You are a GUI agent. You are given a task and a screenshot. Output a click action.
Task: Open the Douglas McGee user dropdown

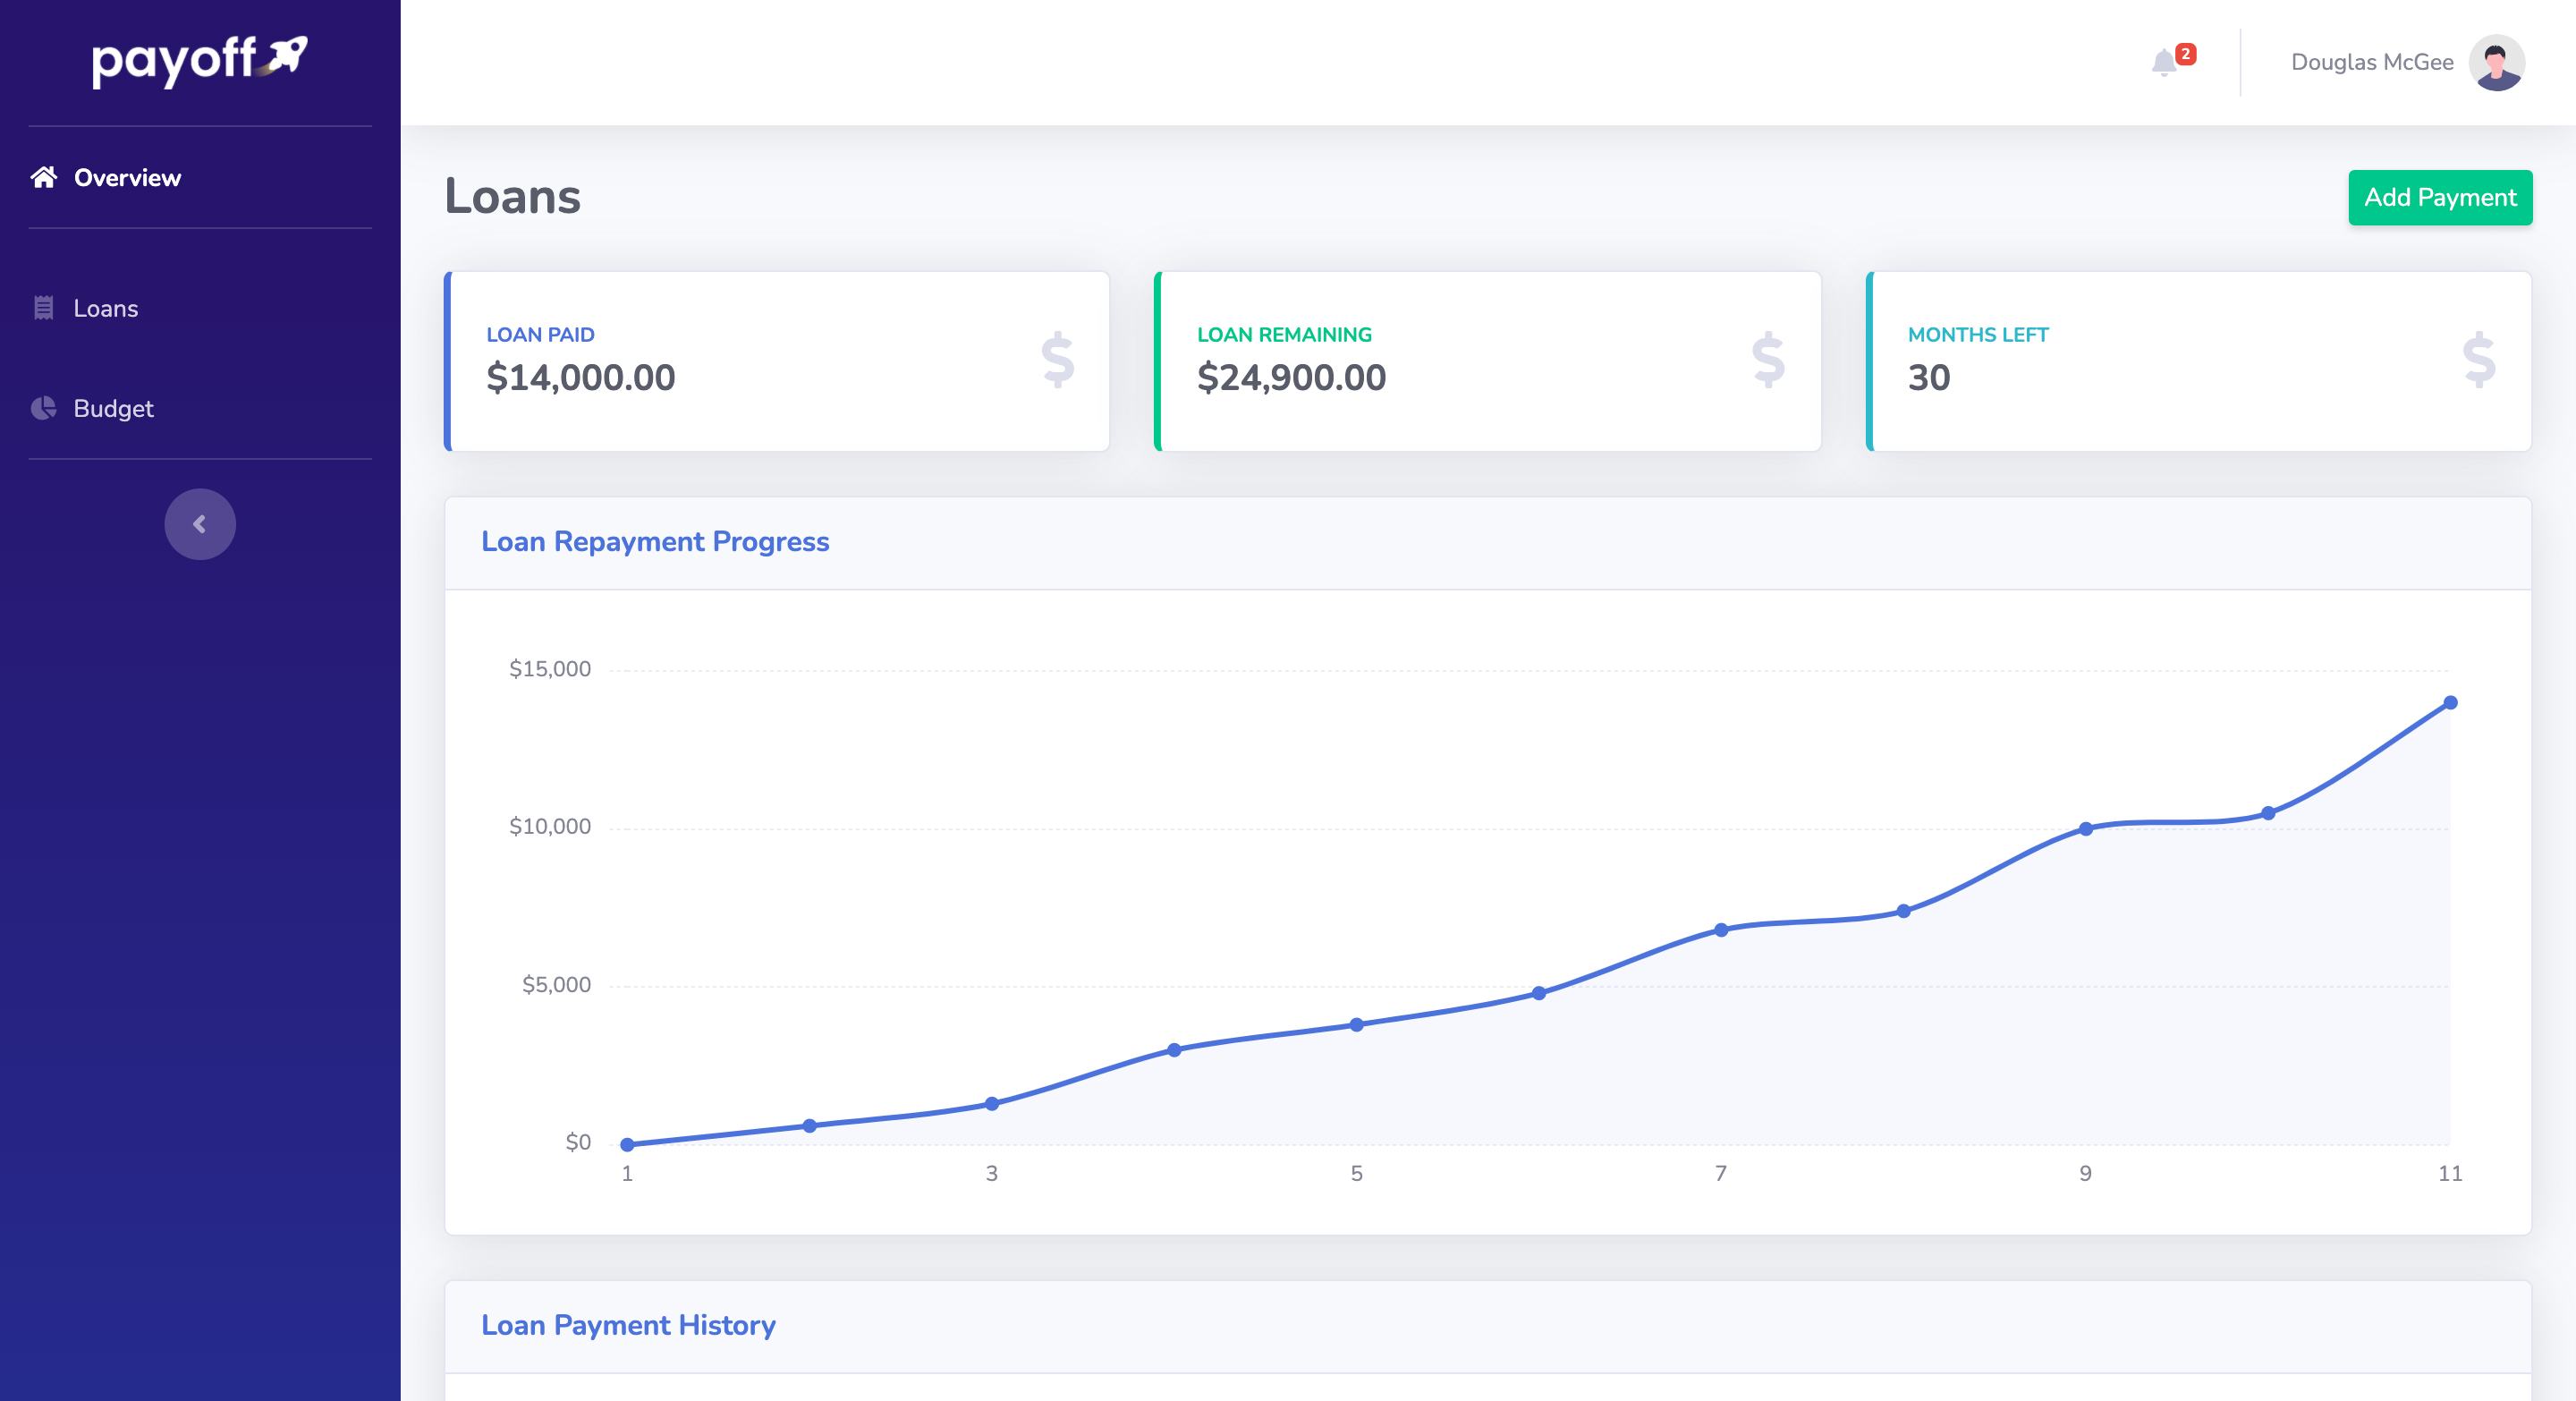[x=2371, y=62]
